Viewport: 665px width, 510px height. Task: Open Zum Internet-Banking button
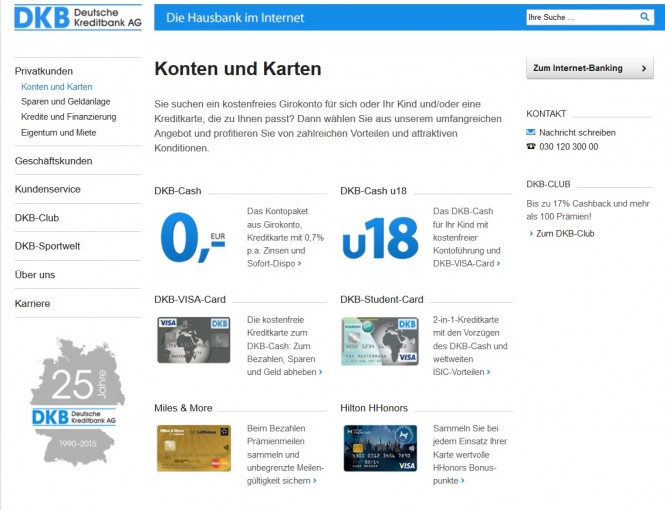[x=590, y=68]
